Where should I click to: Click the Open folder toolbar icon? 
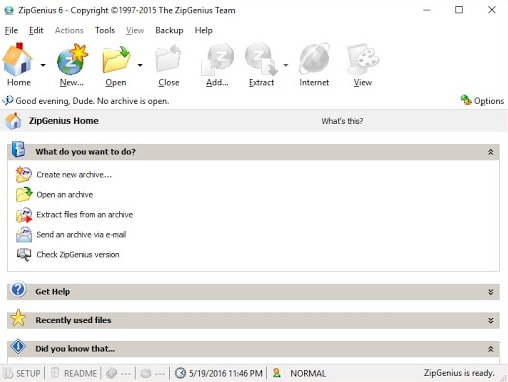[x=116, y=59]
